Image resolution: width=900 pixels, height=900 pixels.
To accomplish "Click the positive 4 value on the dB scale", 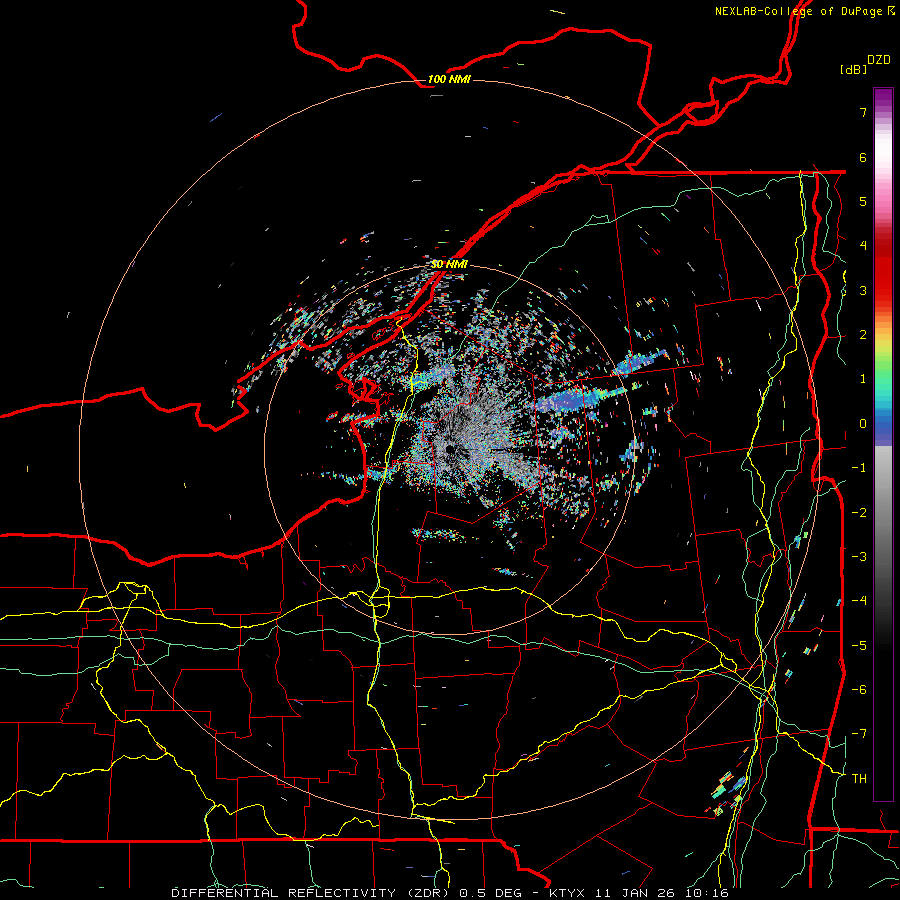I will point(863,246).
